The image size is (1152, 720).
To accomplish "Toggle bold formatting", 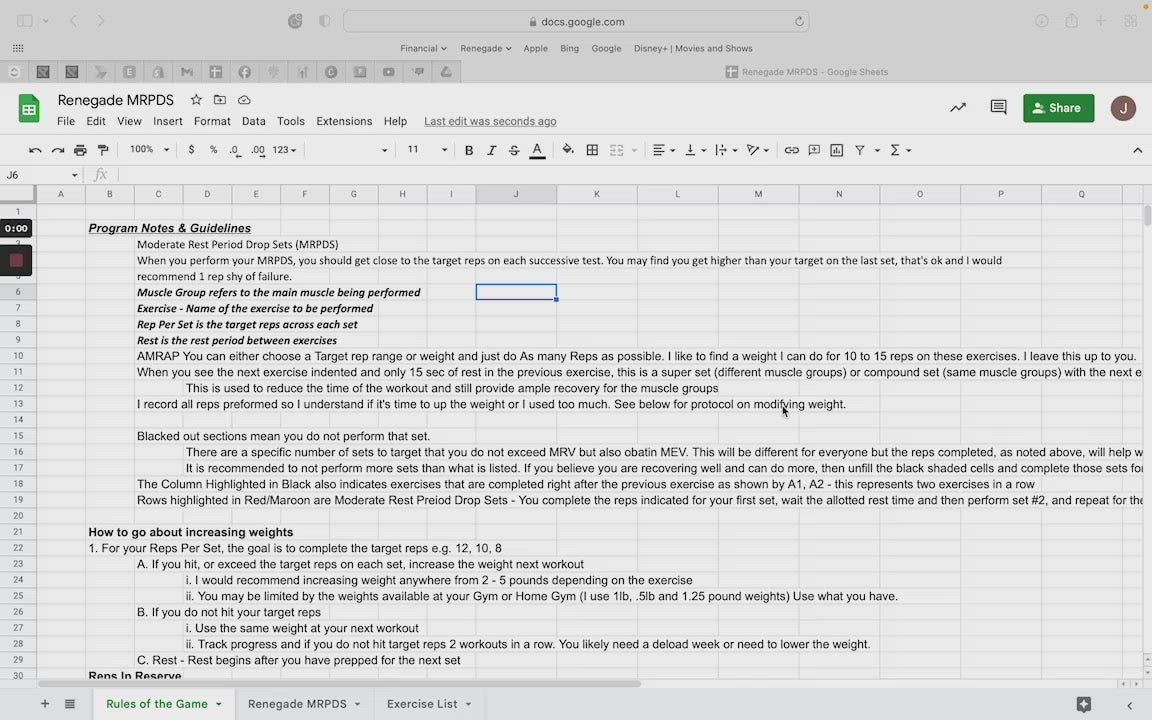I will coord(469,150).
